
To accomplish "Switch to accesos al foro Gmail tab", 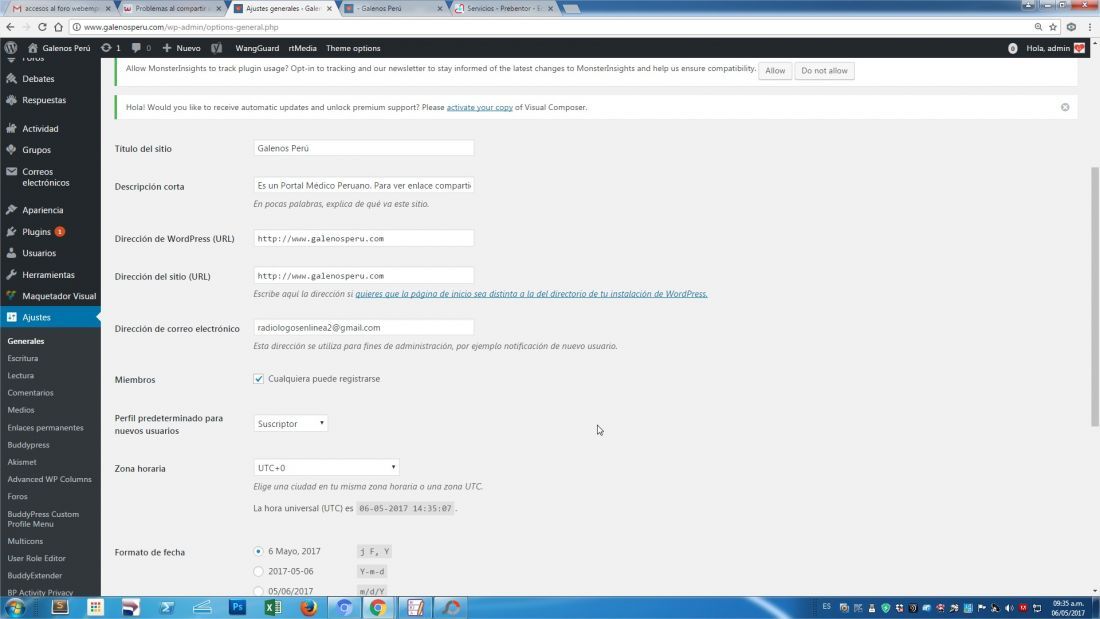I will click(x=61, y=8).
